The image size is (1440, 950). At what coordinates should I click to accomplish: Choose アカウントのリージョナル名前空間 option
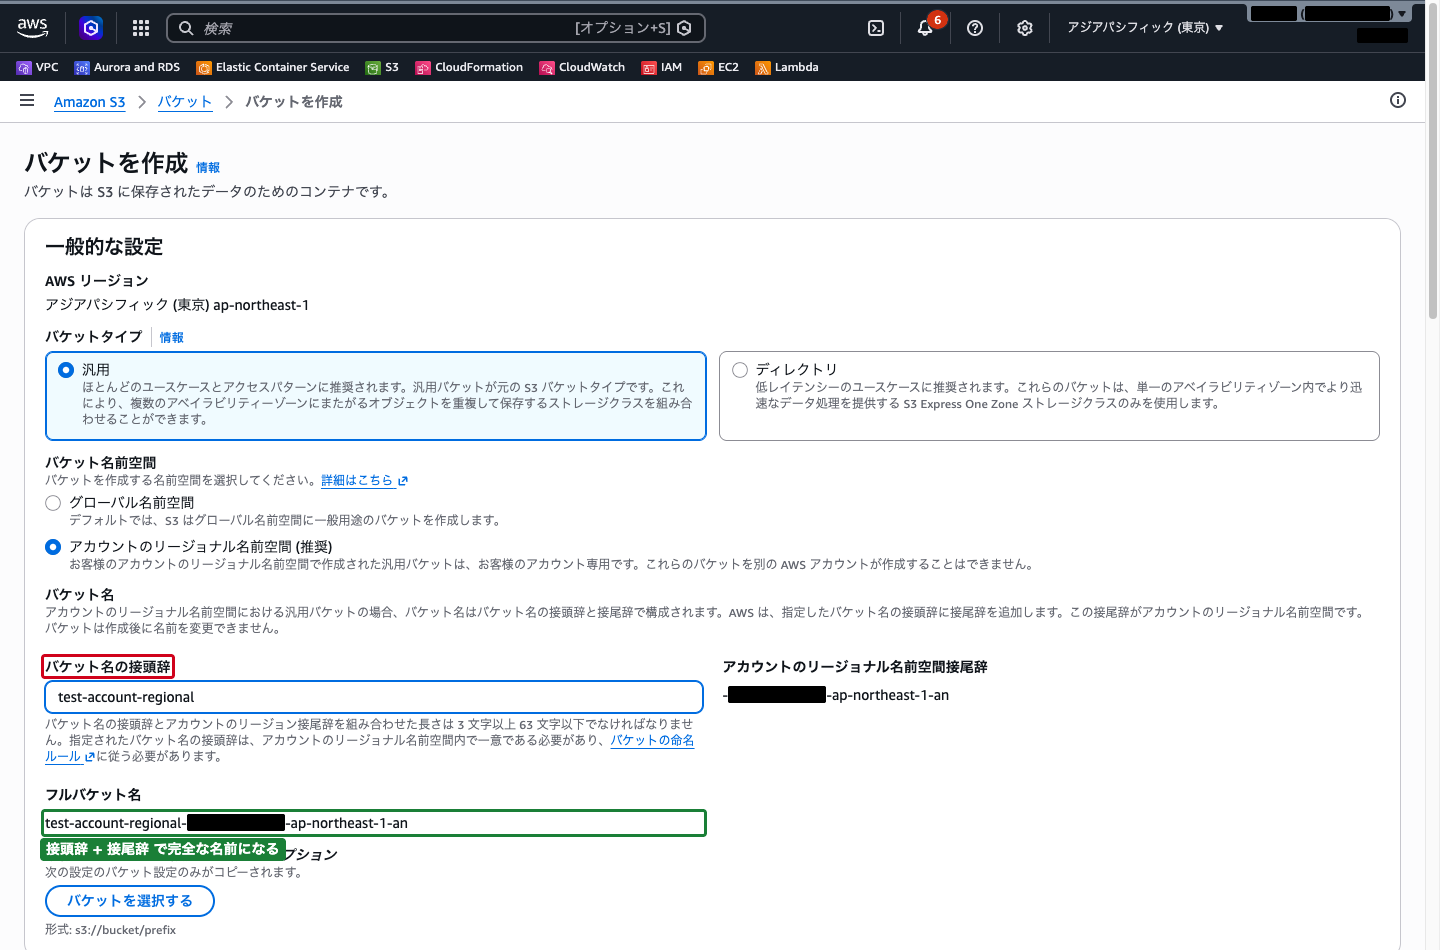tap(53, 547)
